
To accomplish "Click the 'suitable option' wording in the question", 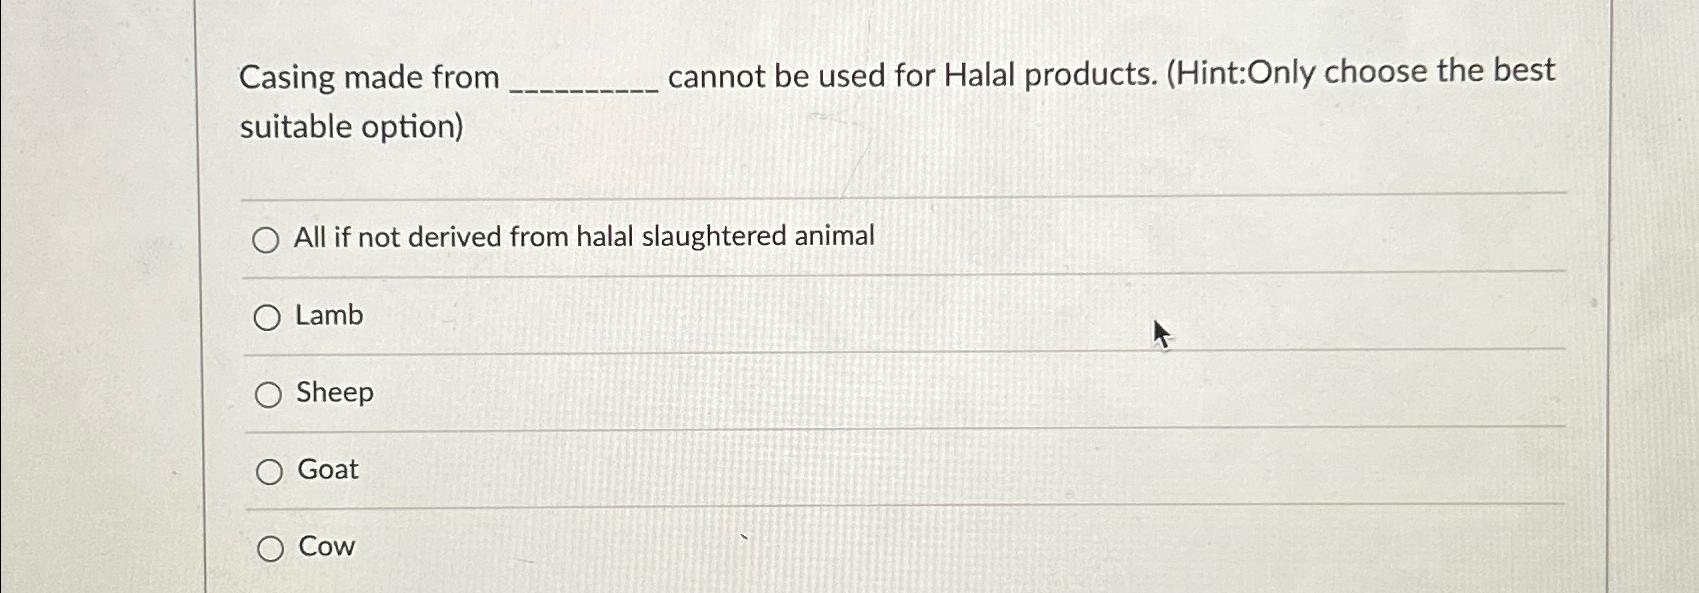I will pos(352,127).
